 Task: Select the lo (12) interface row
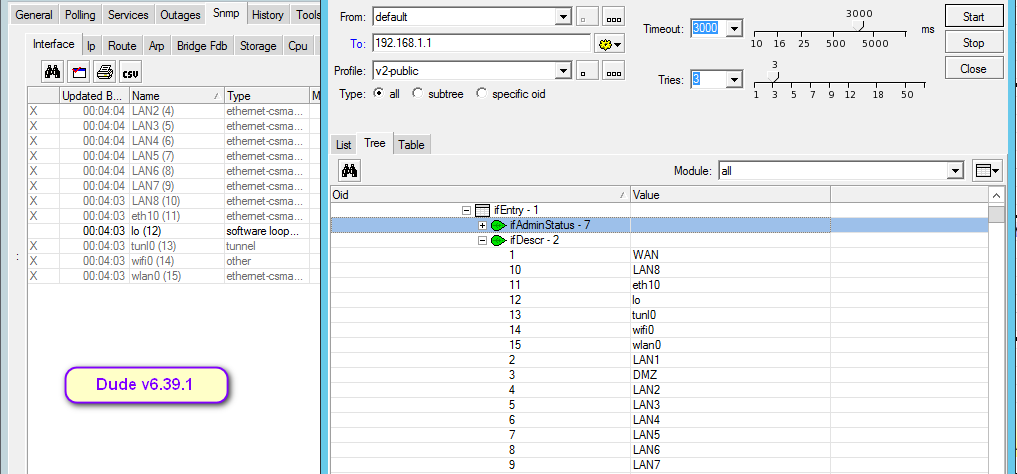pos(174,231)
